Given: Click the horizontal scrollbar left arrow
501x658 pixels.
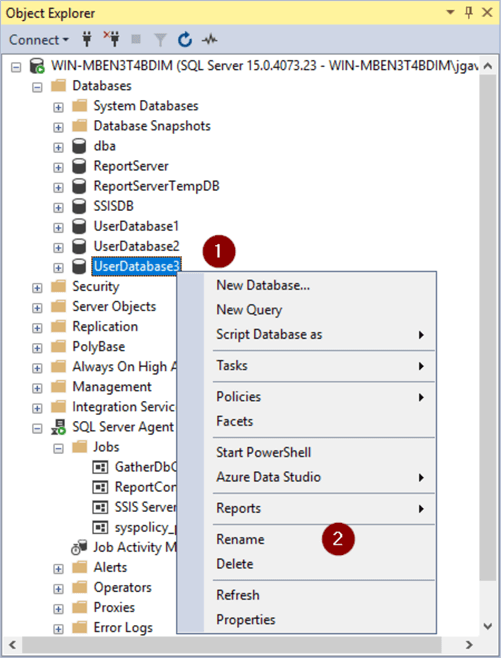Looking at the screenshot, I should pyautogui.click(x=12, y=645).
